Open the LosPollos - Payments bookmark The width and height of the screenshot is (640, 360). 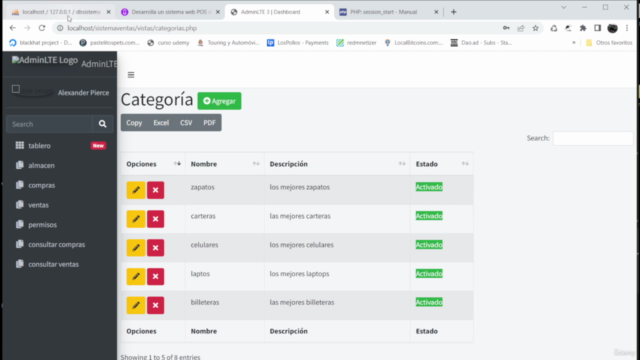[x=298, y=42]
